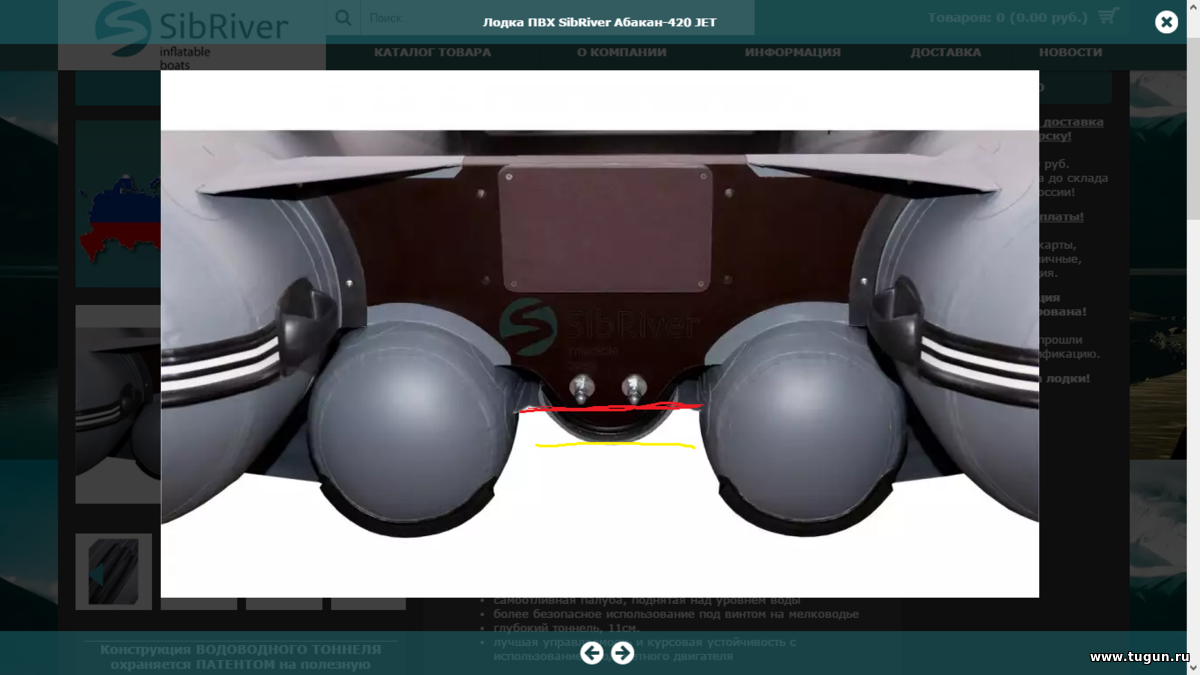Screen dimensions: 1200x675
Task: Focus the Поиск search field
Action: point(555,18)
